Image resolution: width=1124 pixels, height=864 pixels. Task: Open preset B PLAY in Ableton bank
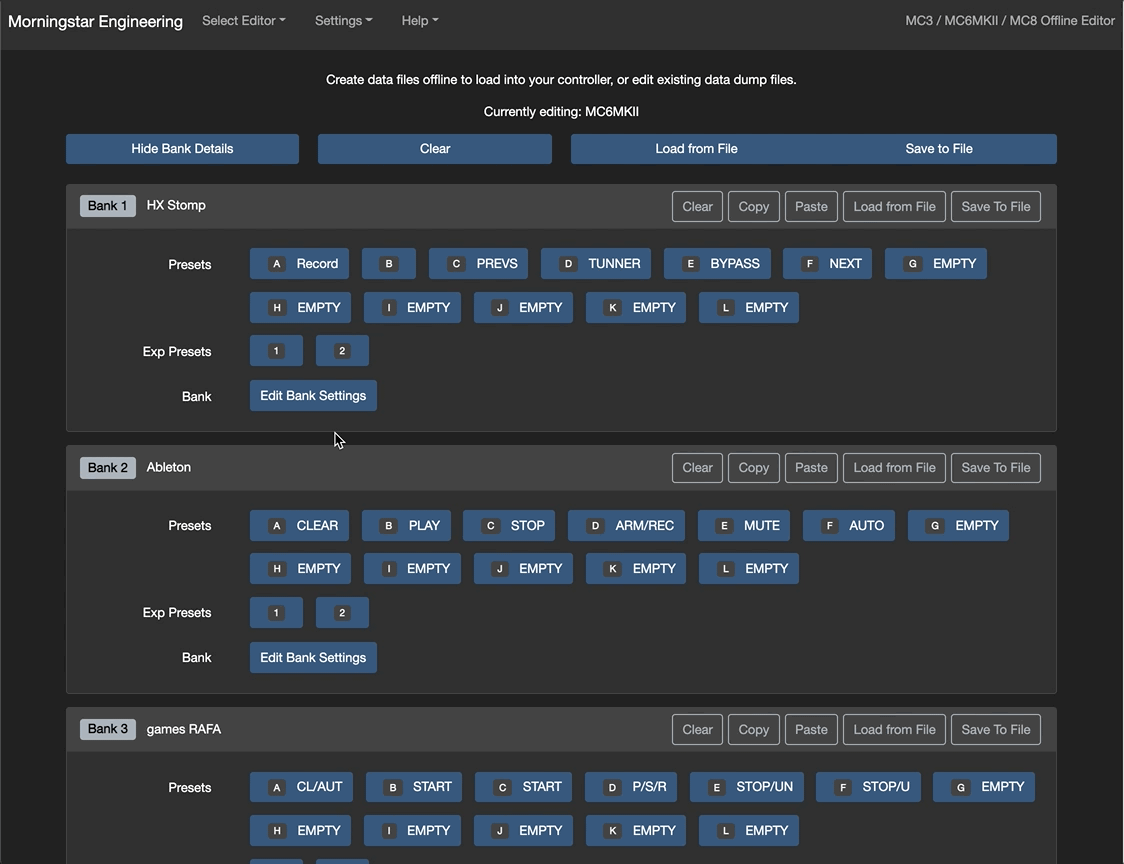[406, 526]
